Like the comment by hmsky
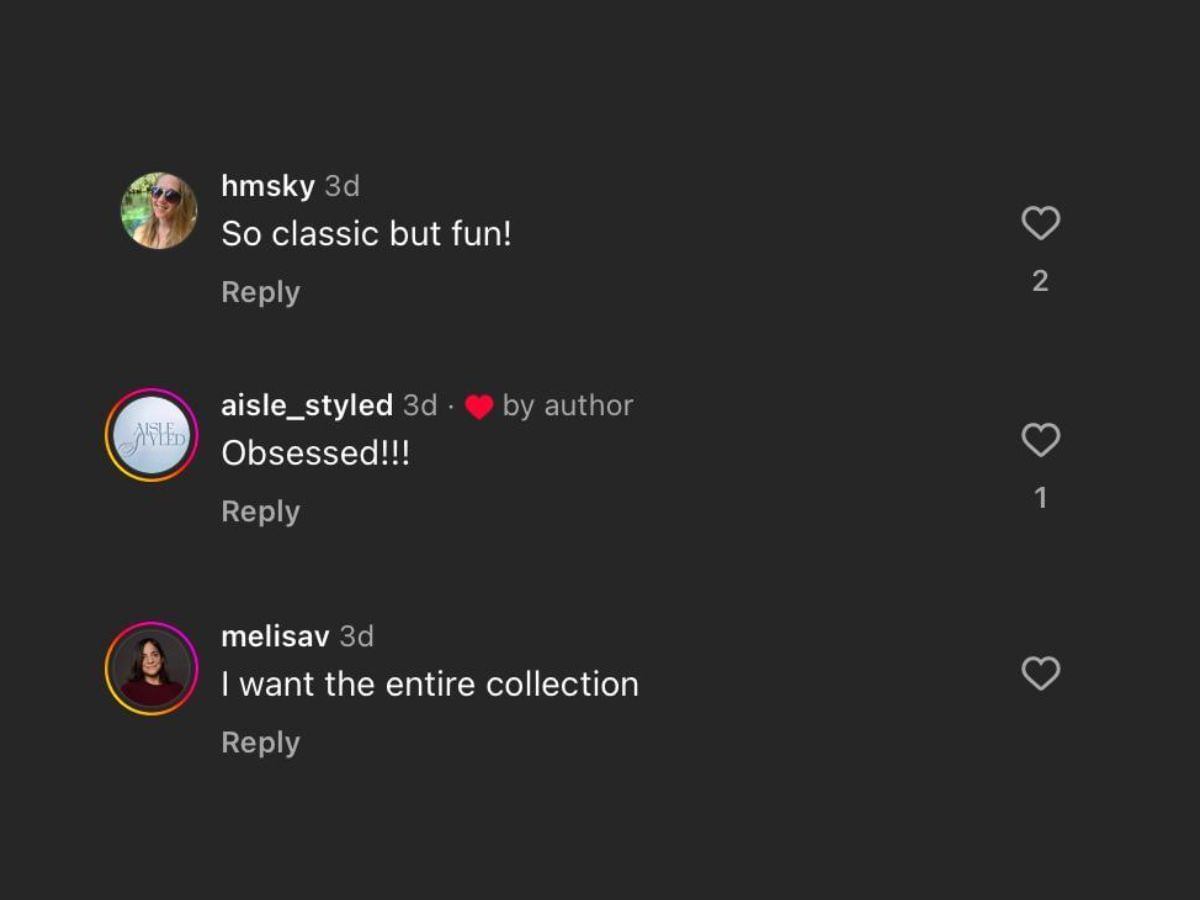The width and height of the screenshot is (1200, 900). click(1040, 222)
